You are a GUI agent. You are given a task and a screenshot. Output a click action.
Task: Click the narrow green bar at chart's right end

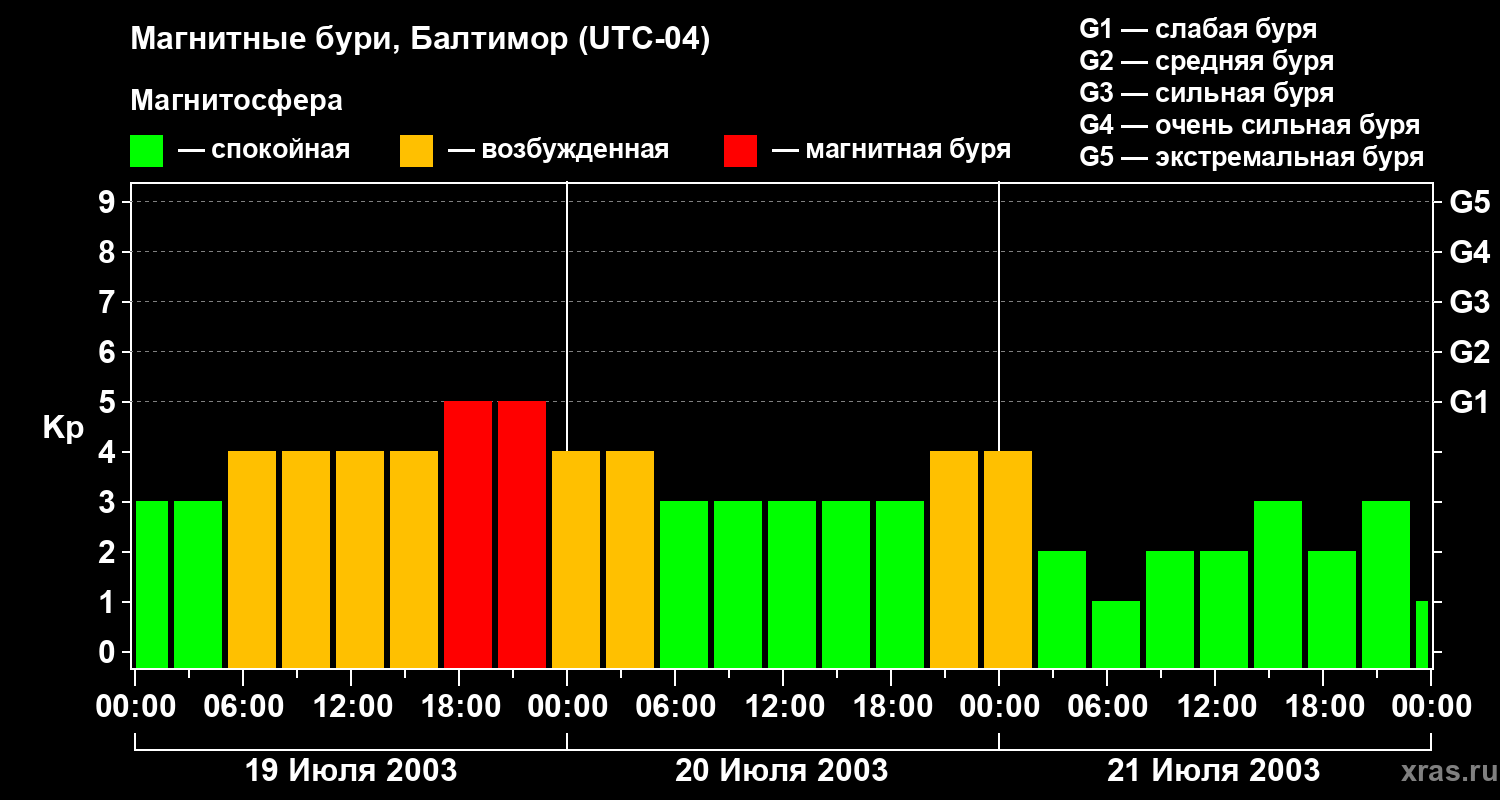click(1422, 634)
